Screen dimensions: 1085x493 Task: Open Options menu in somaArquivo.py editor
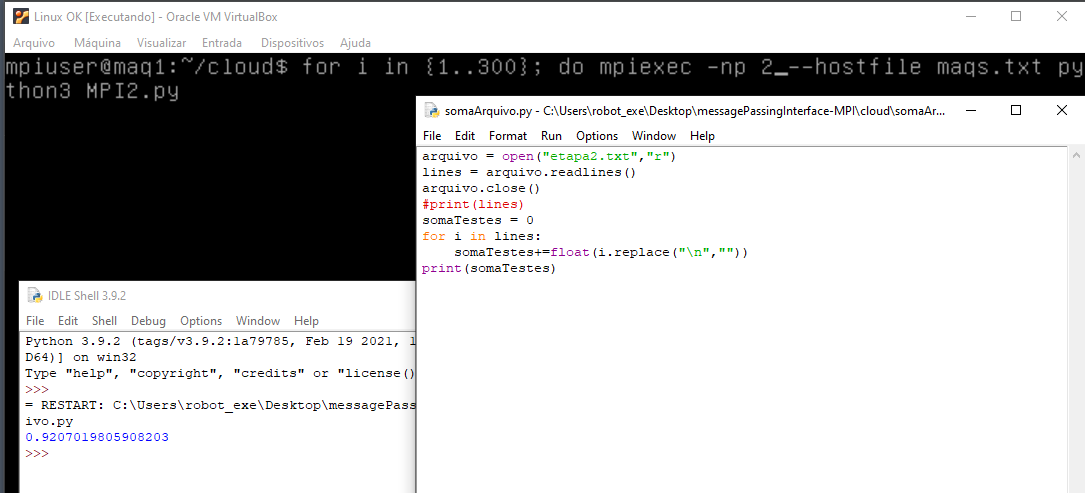point(597,136)
